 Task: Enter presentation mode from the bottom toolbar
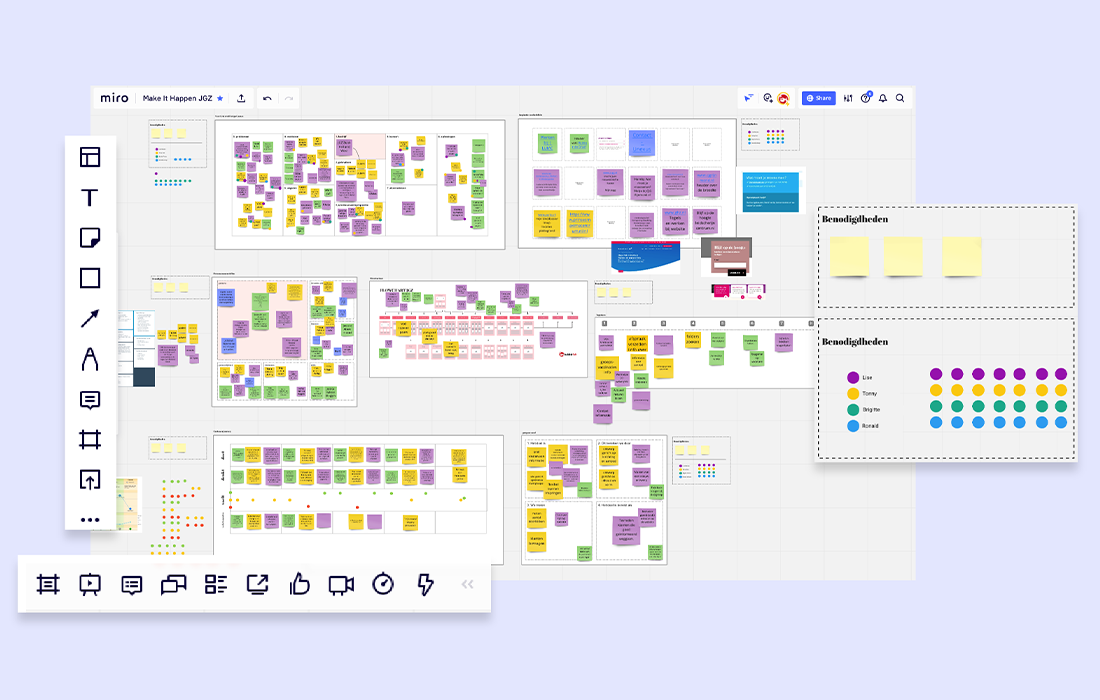click(89, 584)
